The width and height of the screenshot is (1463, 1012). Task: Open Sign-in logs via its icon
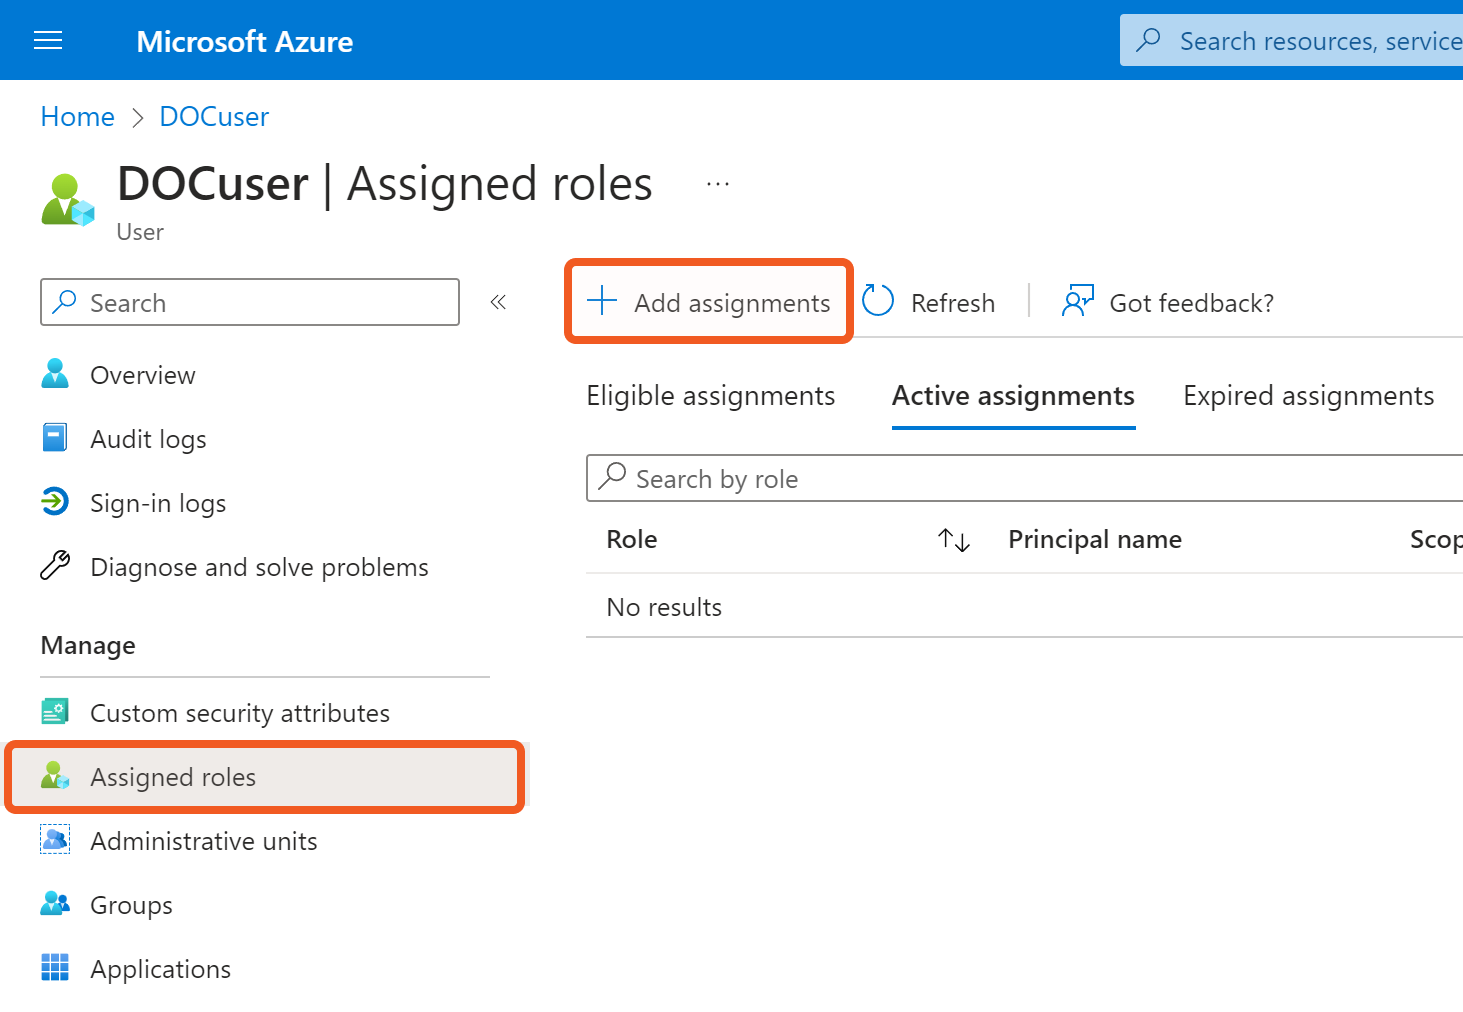pyautogui.click(x=55, y=501)
